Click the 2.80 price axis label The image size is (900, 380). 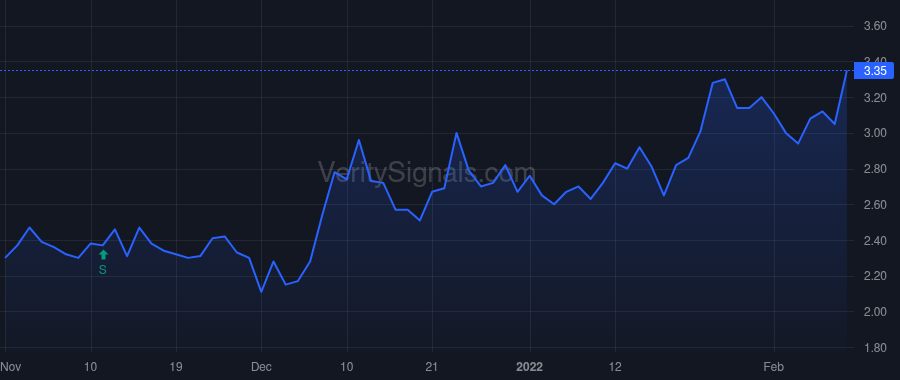[x=875, y=169]
